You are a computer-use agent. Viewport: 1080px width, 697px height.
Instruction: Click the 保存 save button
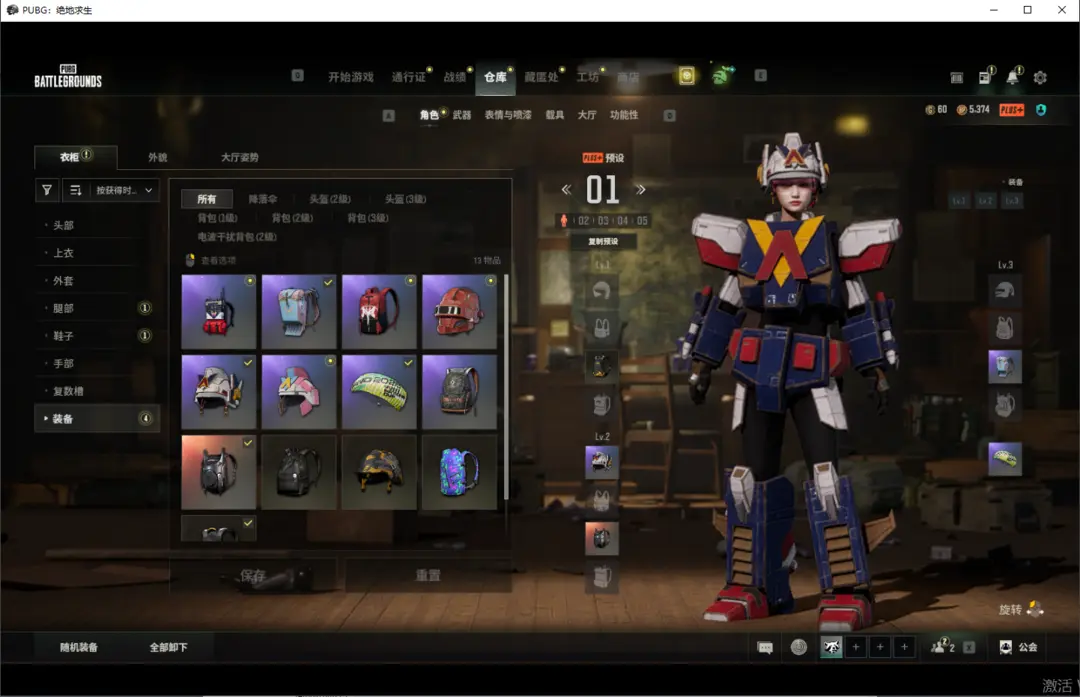pyautogui.click(x=253, y=575)
